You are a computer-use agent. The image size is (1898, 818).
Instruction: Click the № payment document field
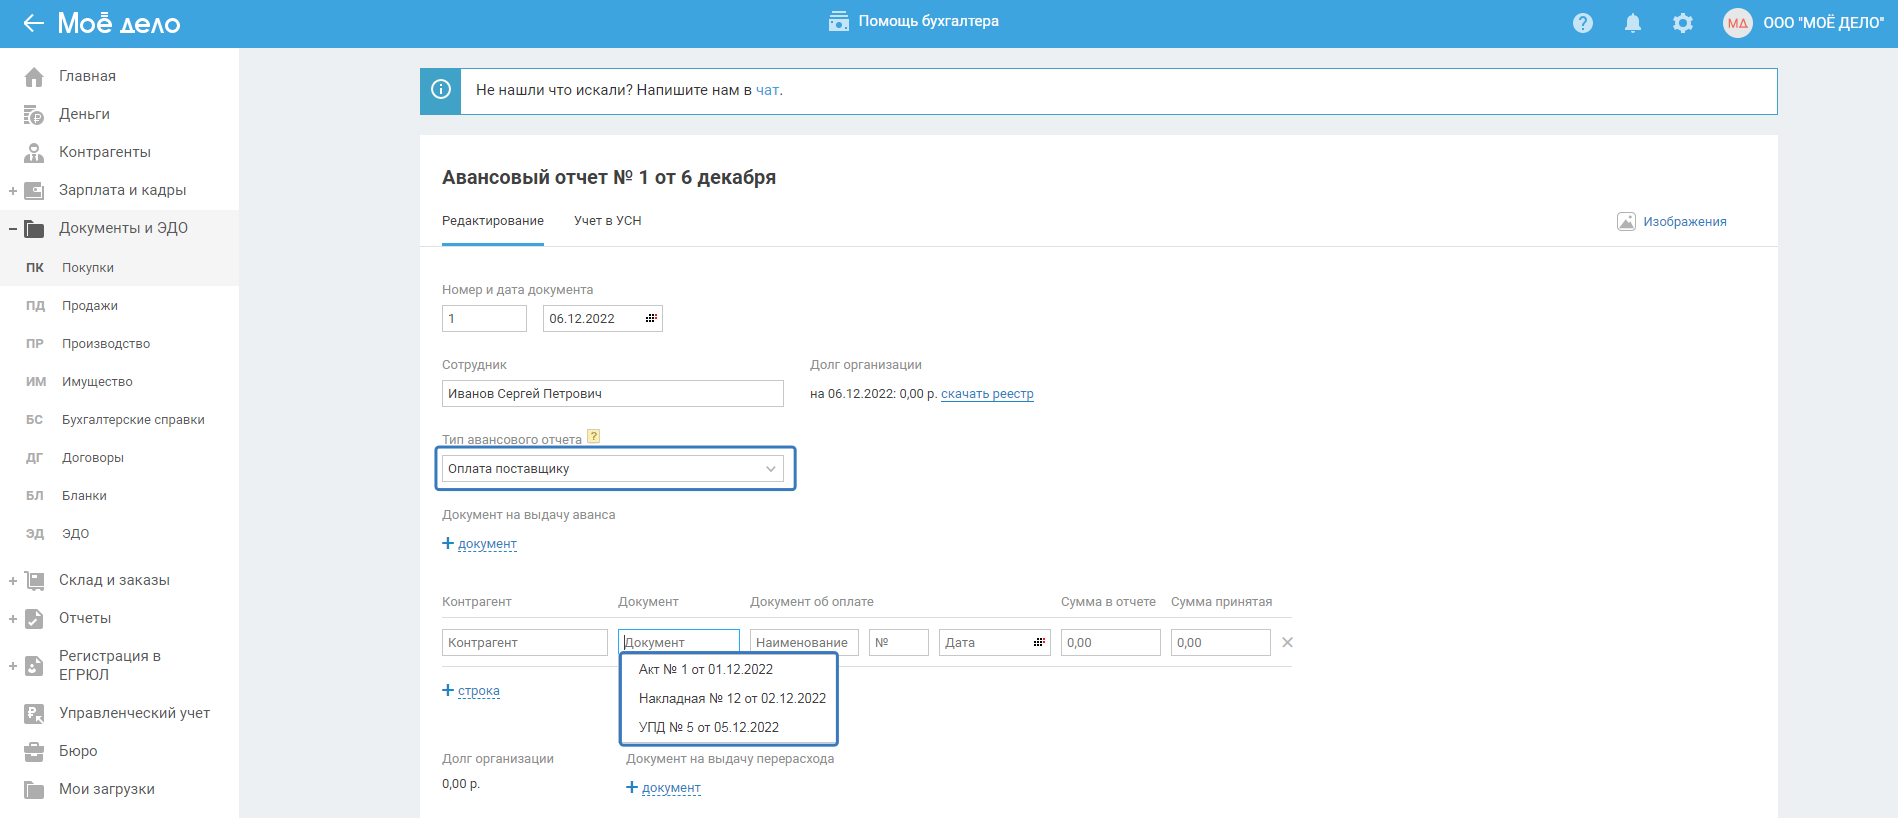click(899, 642)
